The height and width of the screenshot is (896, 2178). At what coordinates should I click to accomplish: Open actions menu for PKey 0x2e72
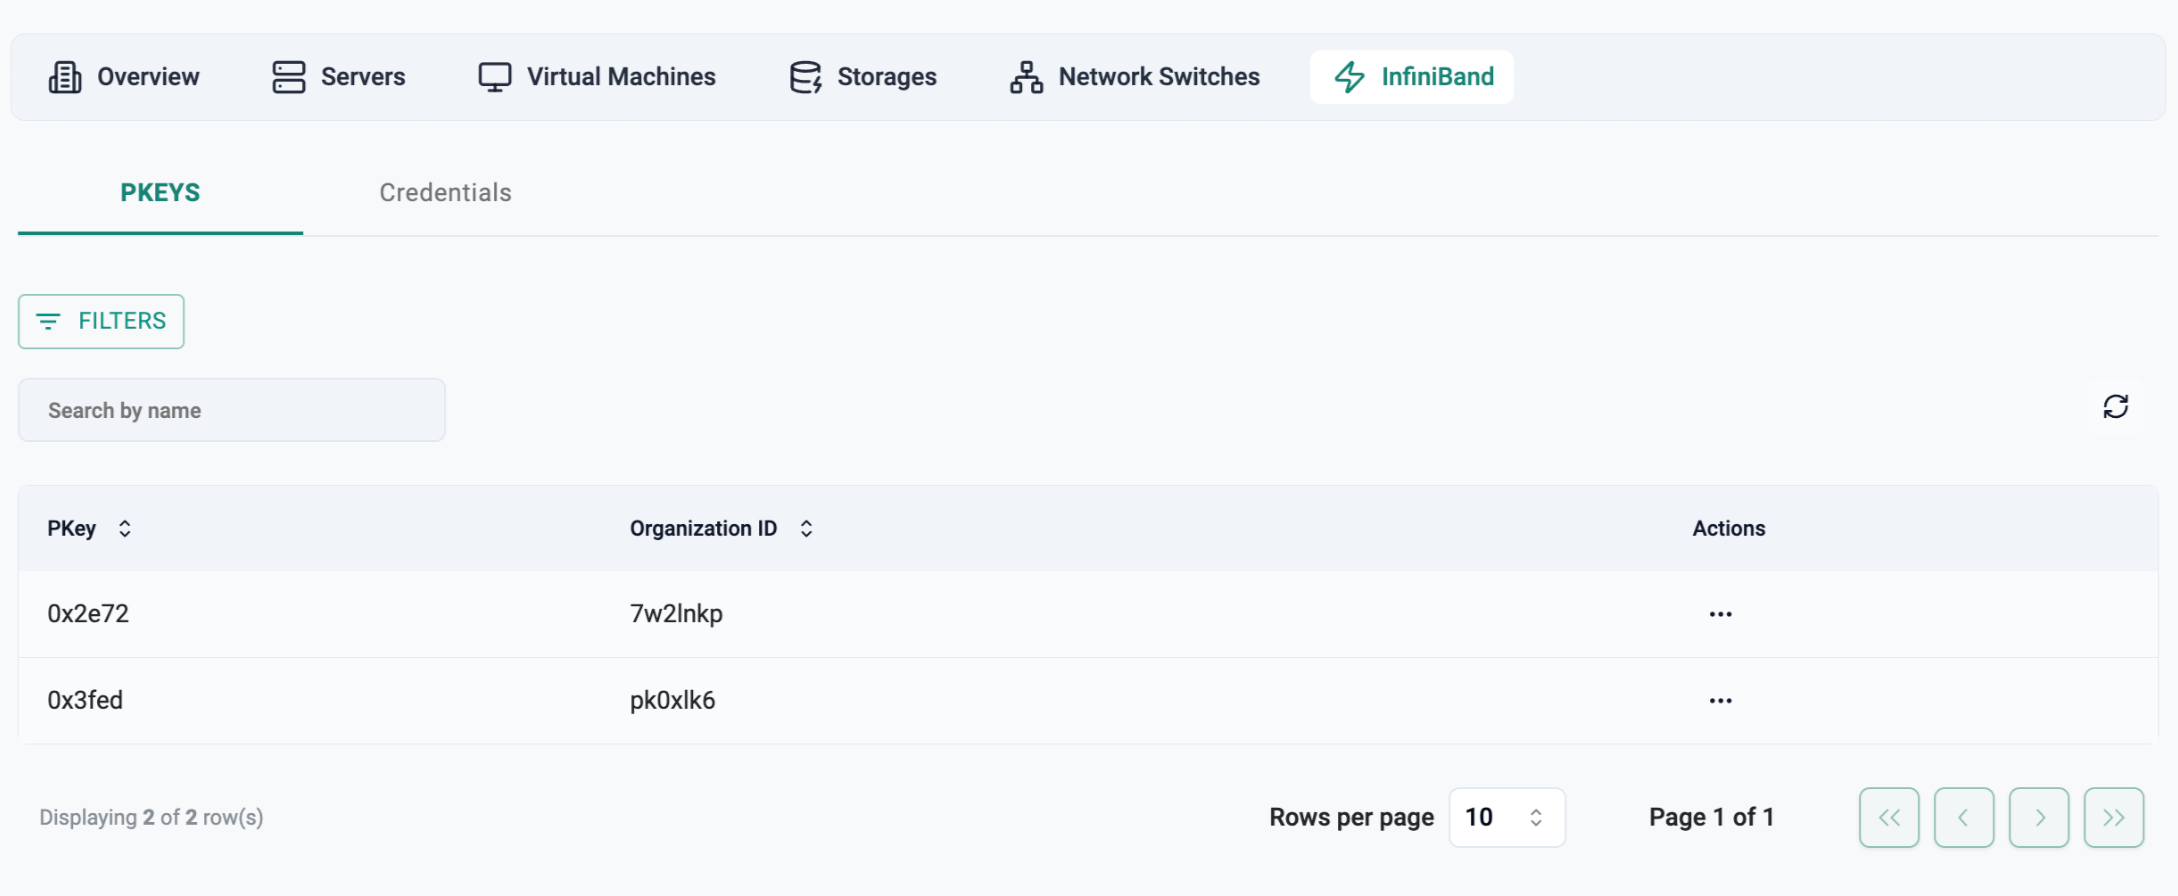click(x=1720, y=614)
